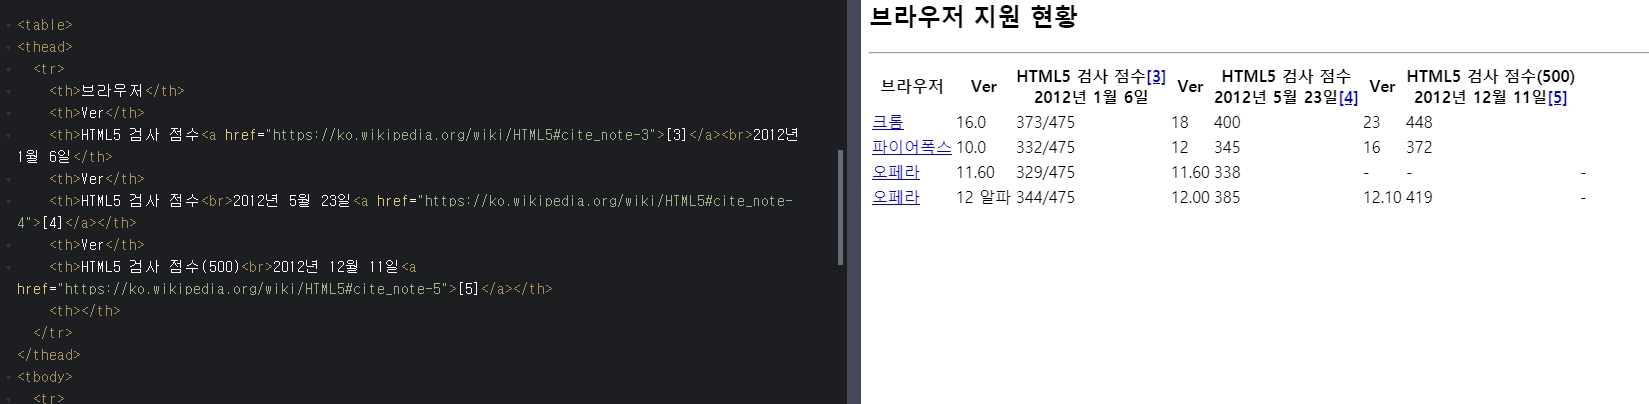Click the </thead> closing tag in code
This screenshot has height=404, width=1649.
(49, 355)
